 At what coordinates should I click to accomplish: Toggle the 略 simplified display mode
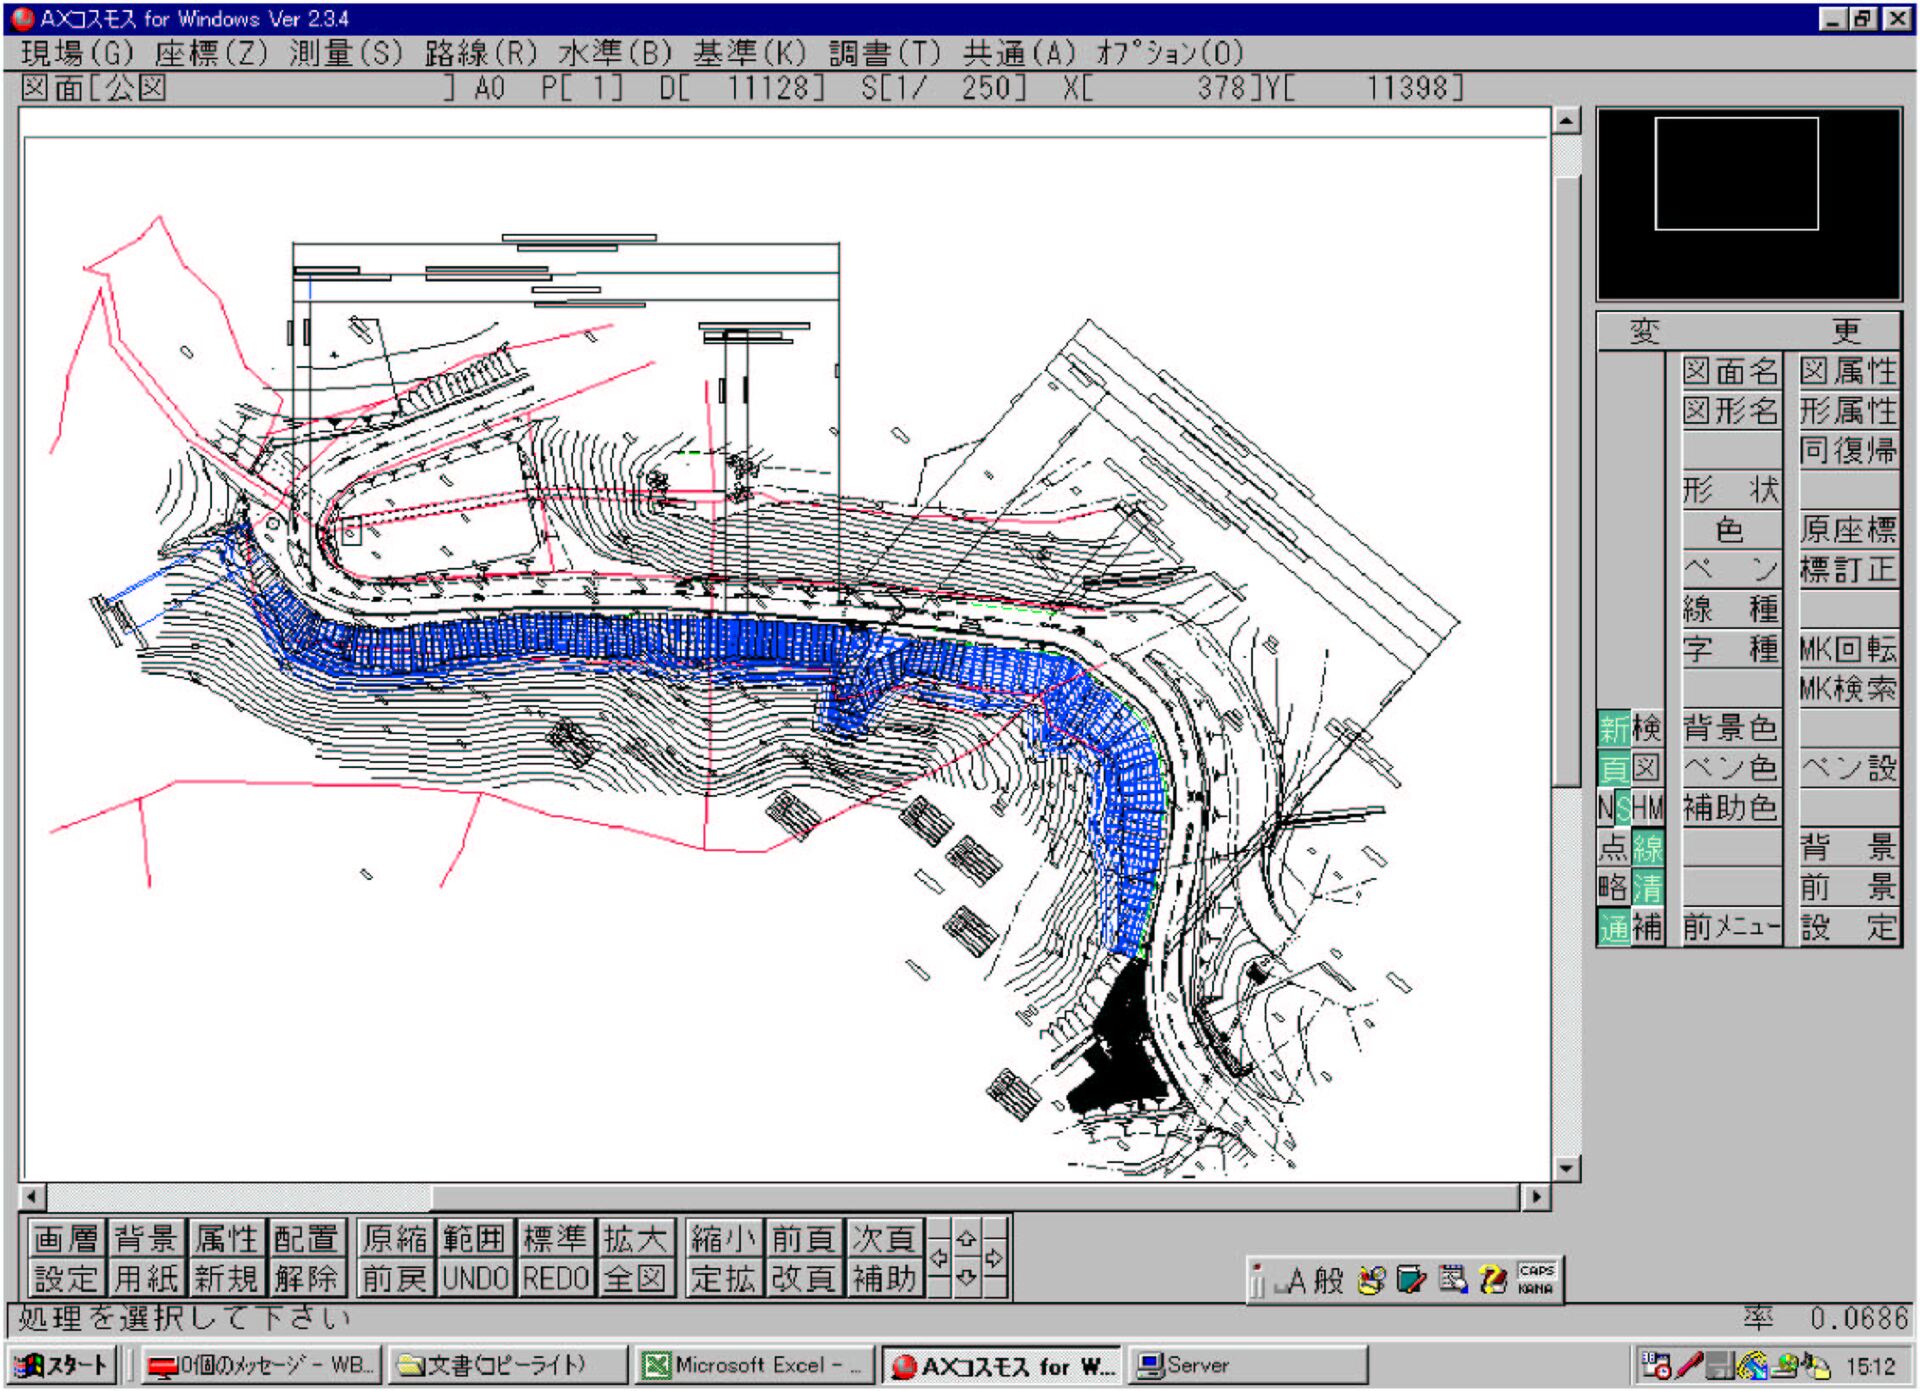[x=1613, y=888]
